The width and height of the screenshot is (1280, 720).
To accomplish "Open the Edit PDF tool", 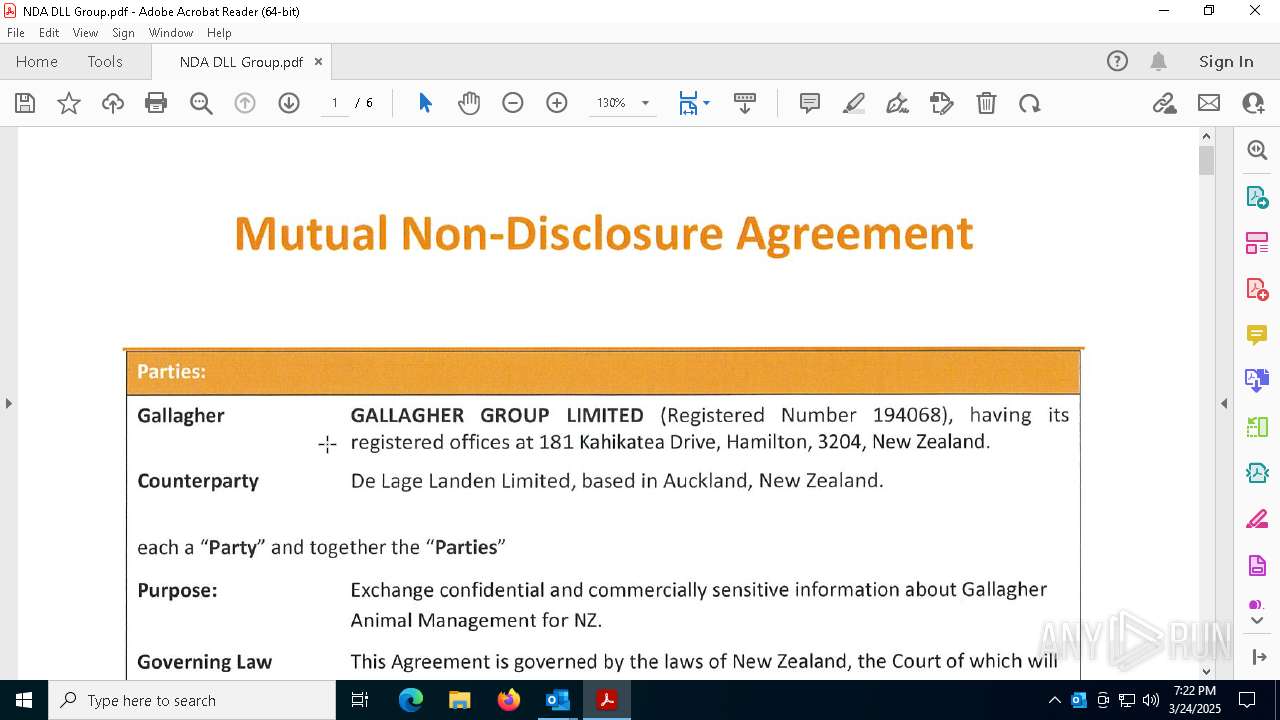I will (1257, 242).
